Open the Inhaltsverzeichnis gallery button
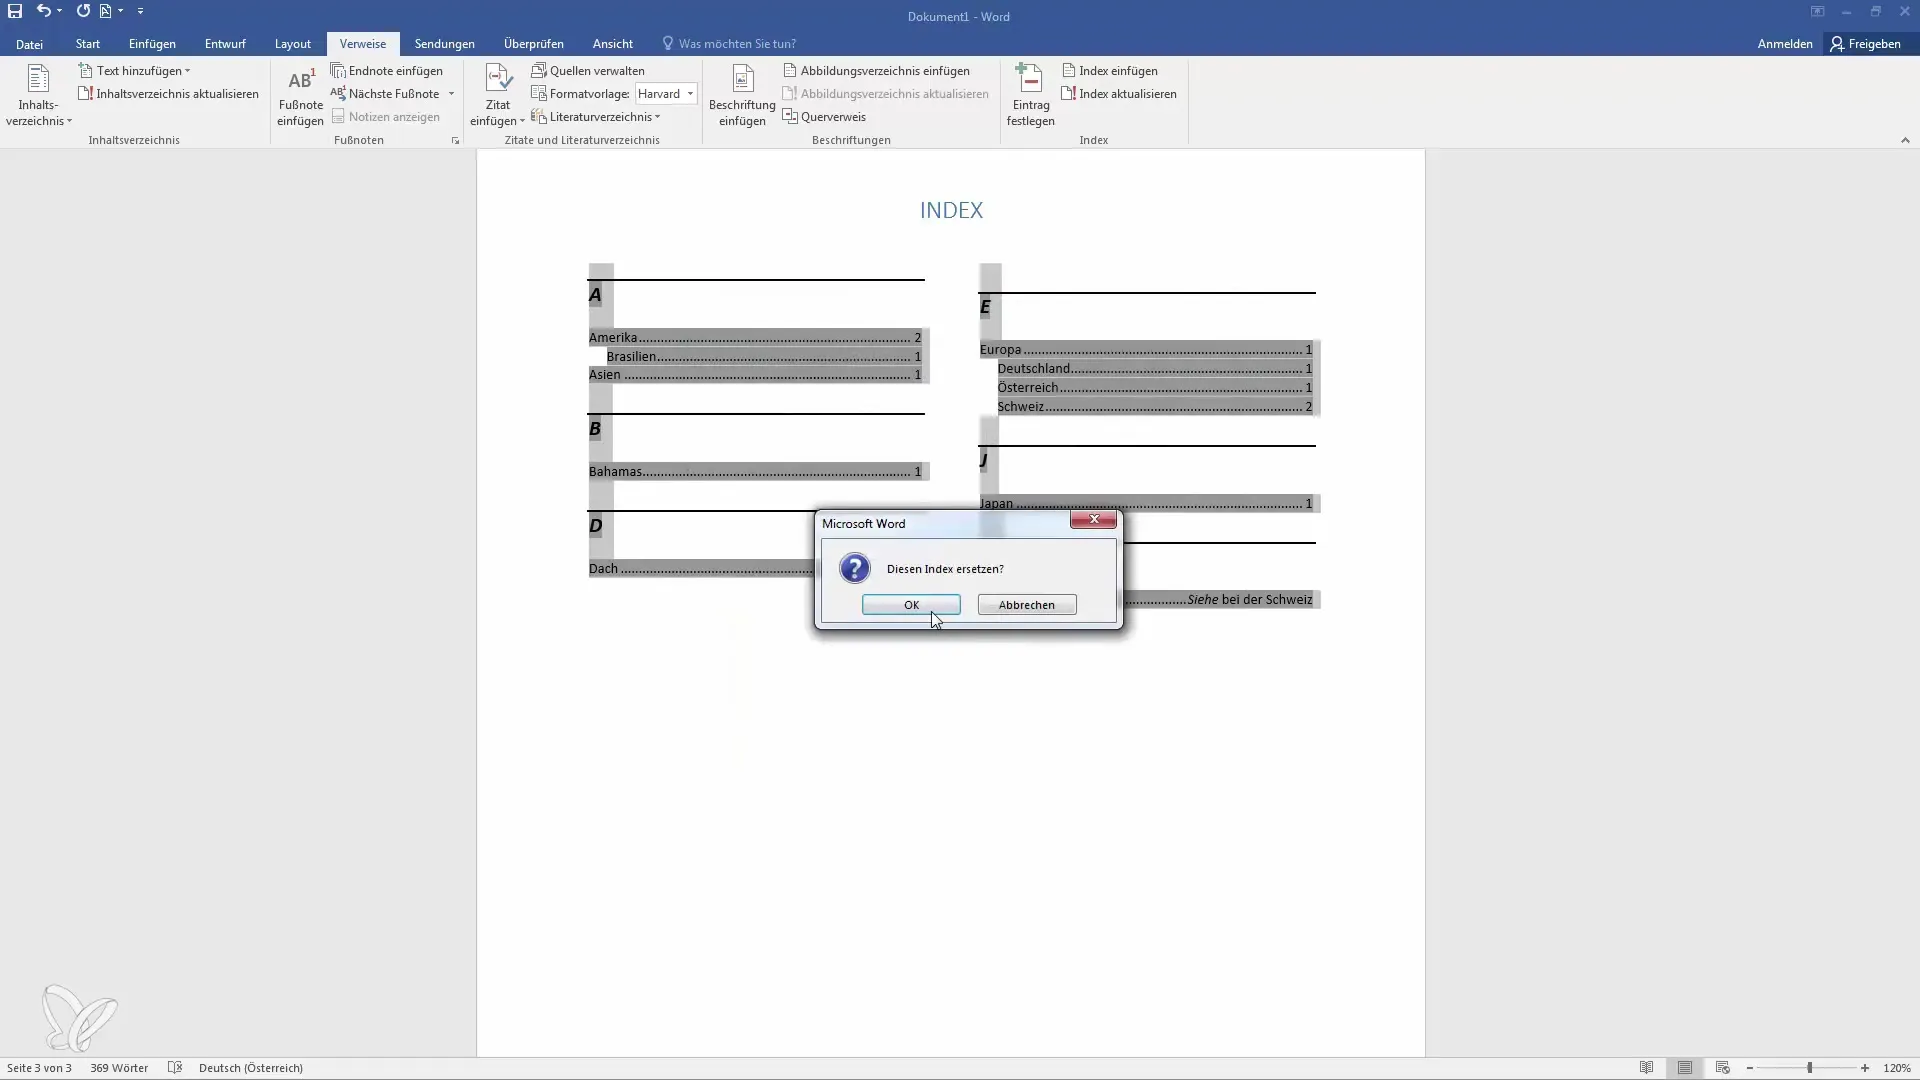 tap(39, 96)
